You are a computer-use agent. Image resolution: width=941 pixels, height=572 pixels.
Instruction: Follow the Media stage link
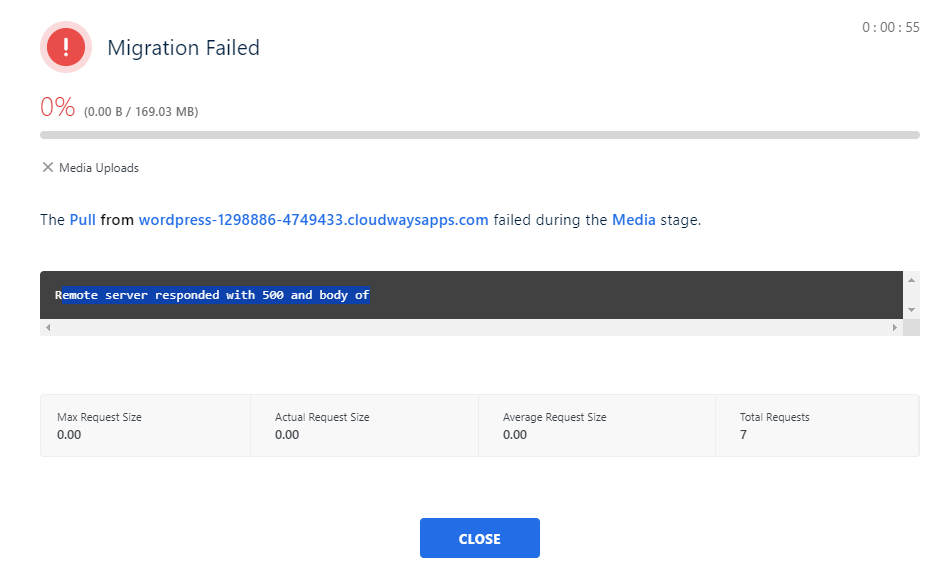(634, 220)
